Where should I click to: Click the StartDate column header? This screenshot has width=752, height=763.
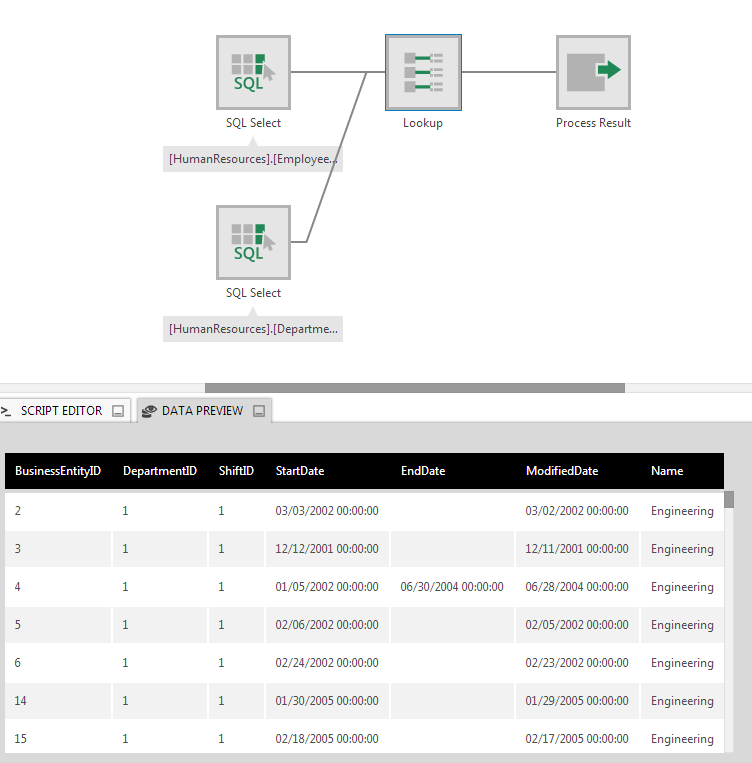[x=300, y=471]
